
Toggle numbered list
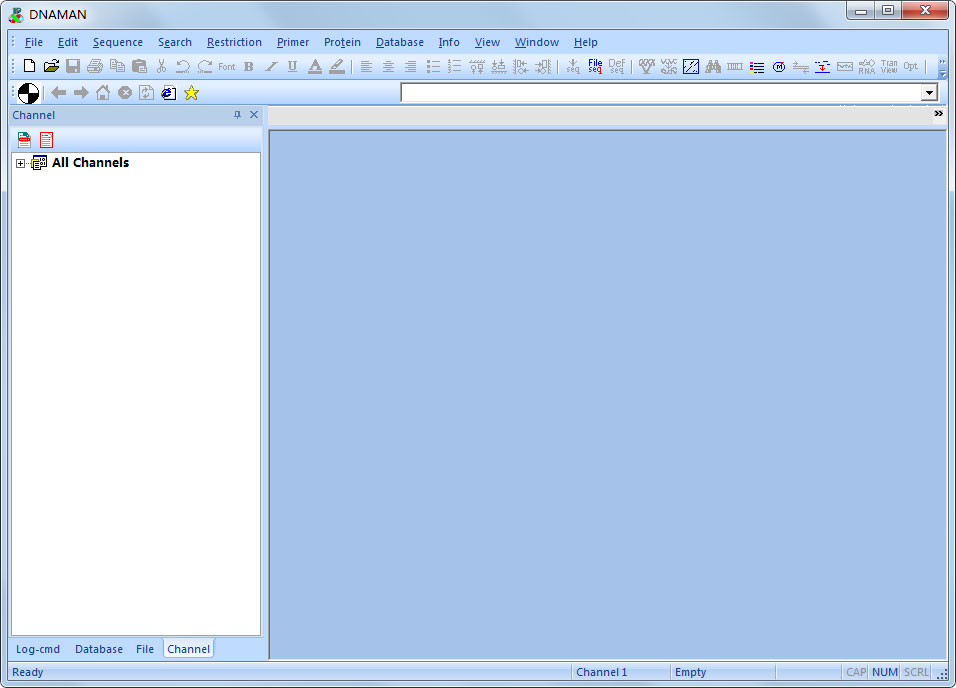pos(455,66)
